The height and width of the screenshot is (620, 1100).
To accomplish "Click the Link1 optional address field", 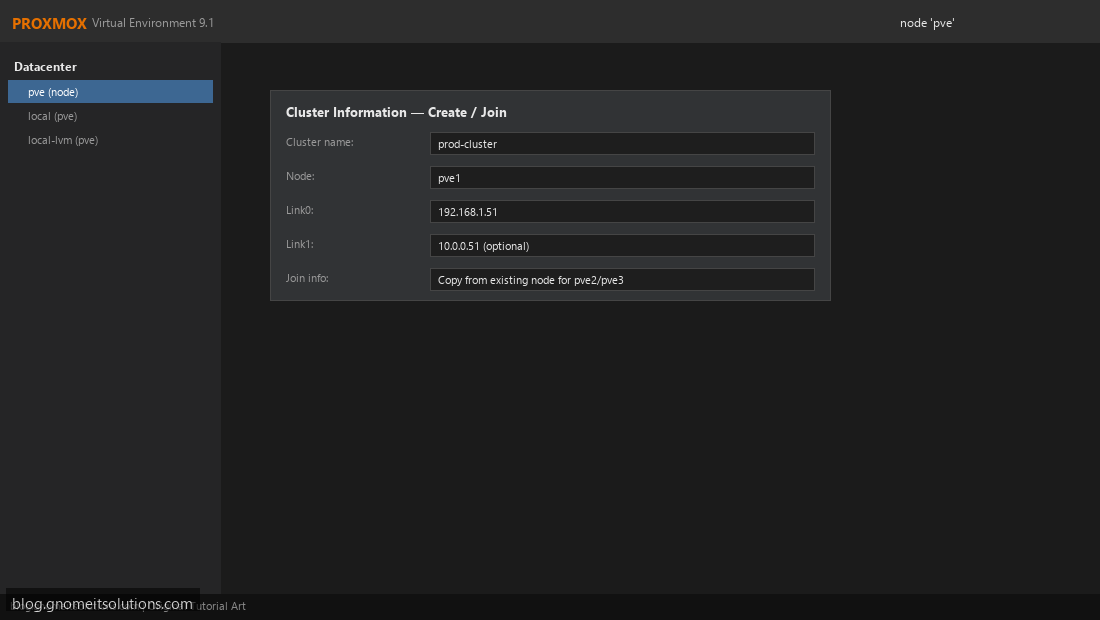I will click(622, 245).
